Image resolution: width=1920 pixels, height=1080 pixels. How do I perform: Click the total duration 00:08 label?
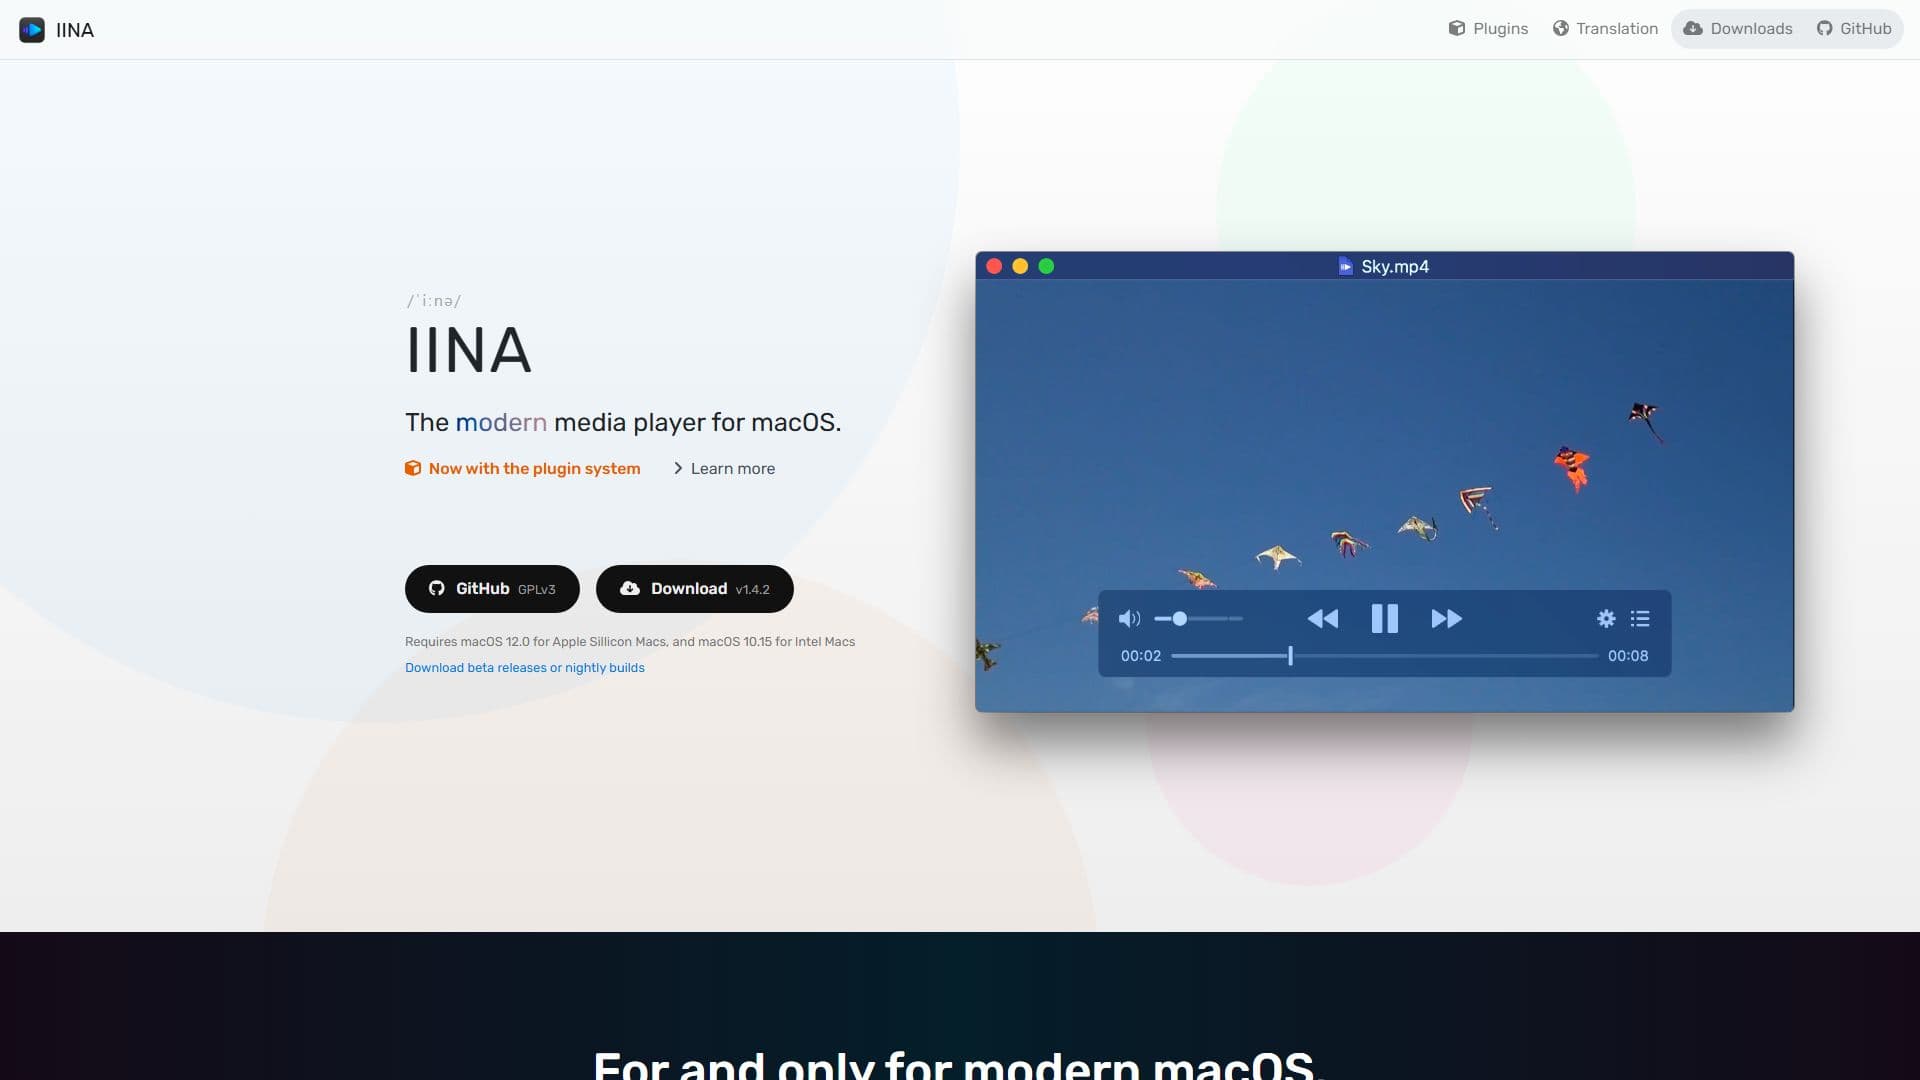1628,656
